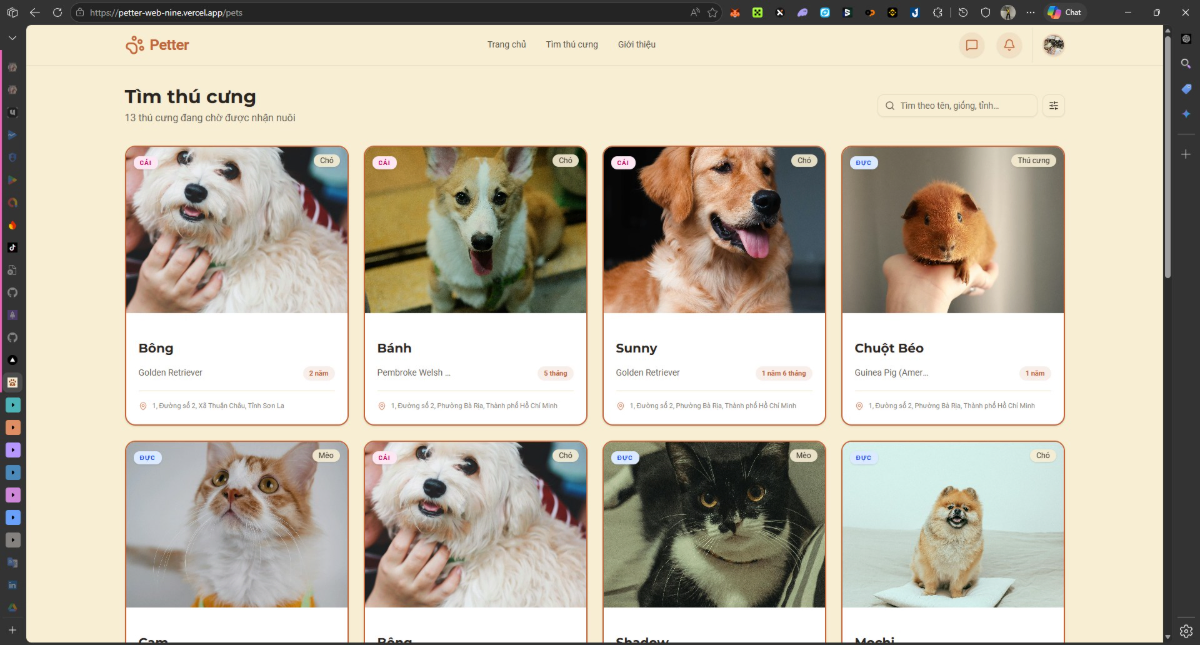Click the location pin on Chuột Béo's card

point(859,406)
